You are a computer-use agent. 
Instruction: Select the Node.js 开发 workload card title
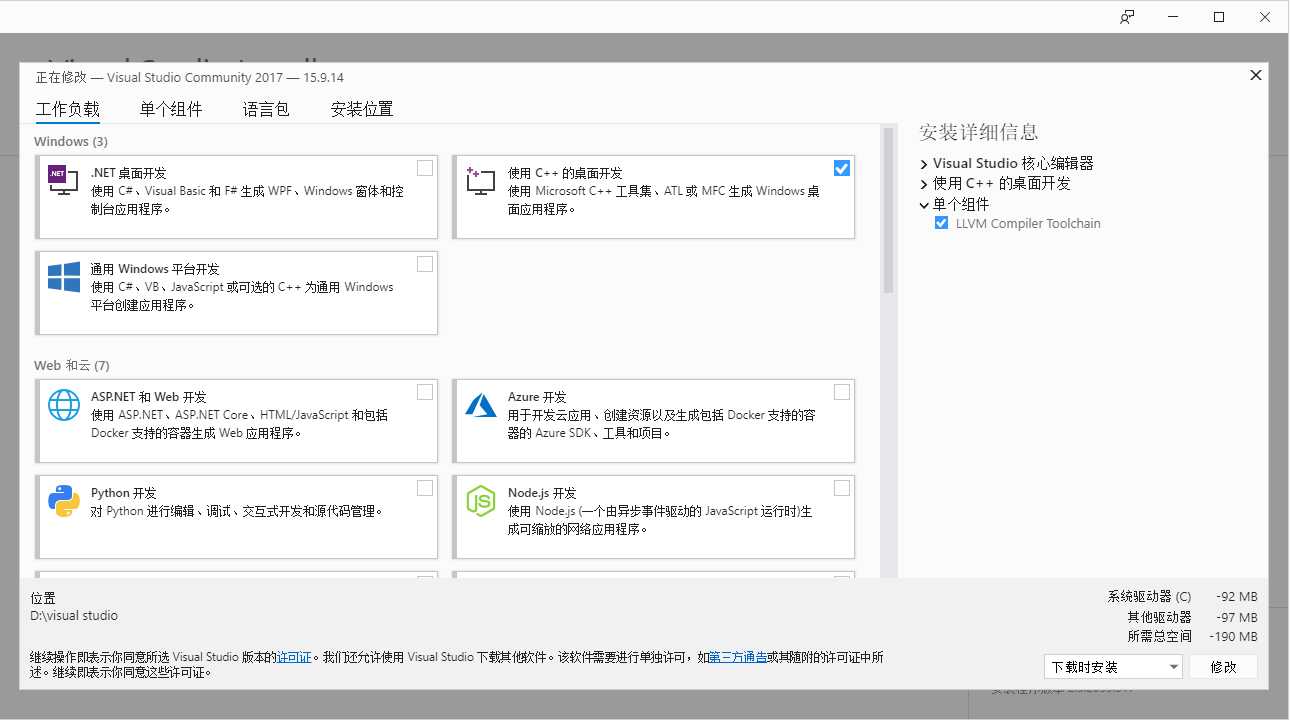coord(542,493)
